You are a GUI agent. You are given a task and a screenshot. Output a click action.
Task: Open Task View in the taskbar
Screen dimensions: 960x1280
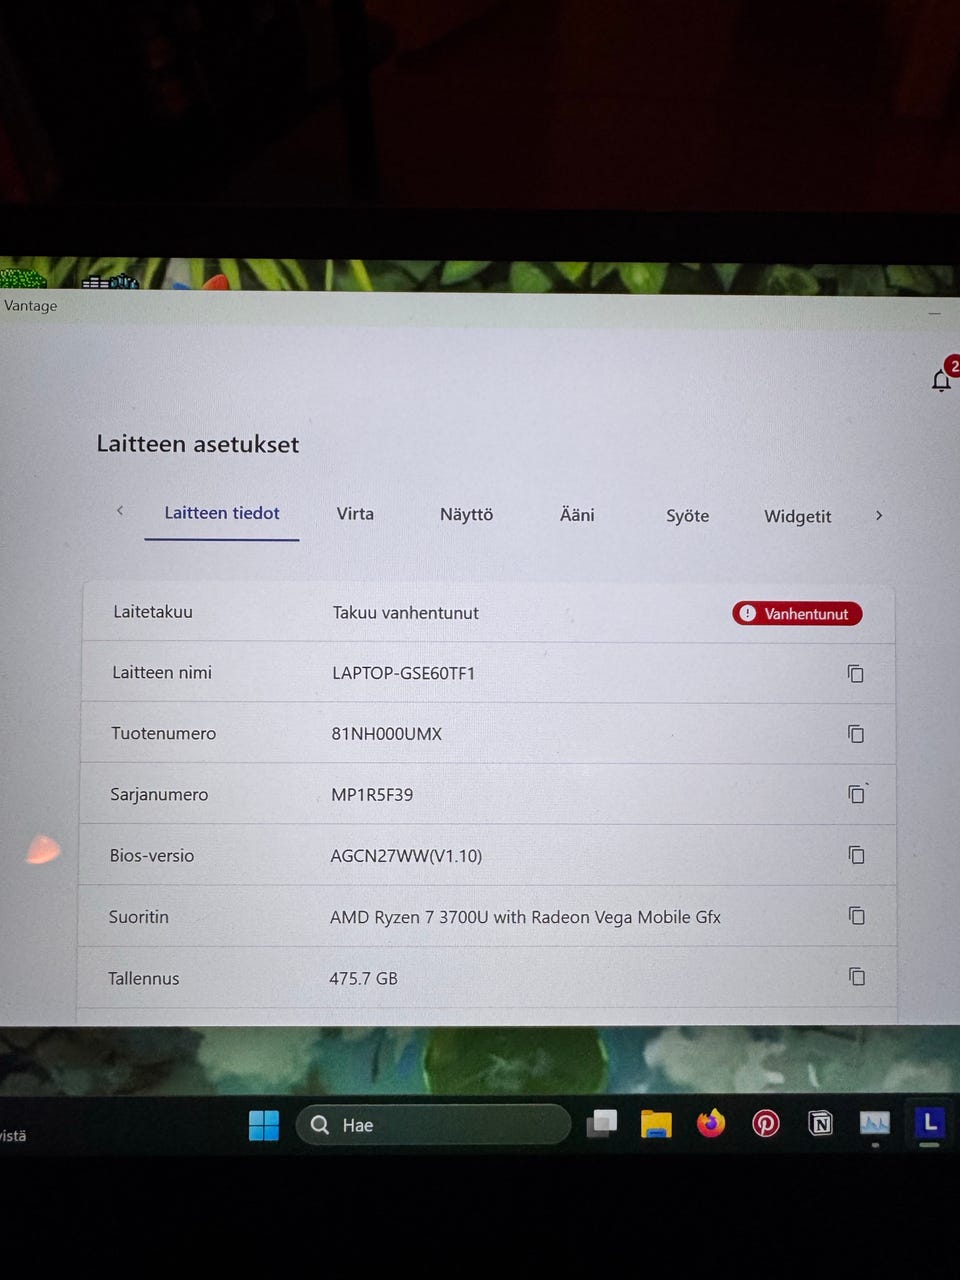[x=602, y=1124]
